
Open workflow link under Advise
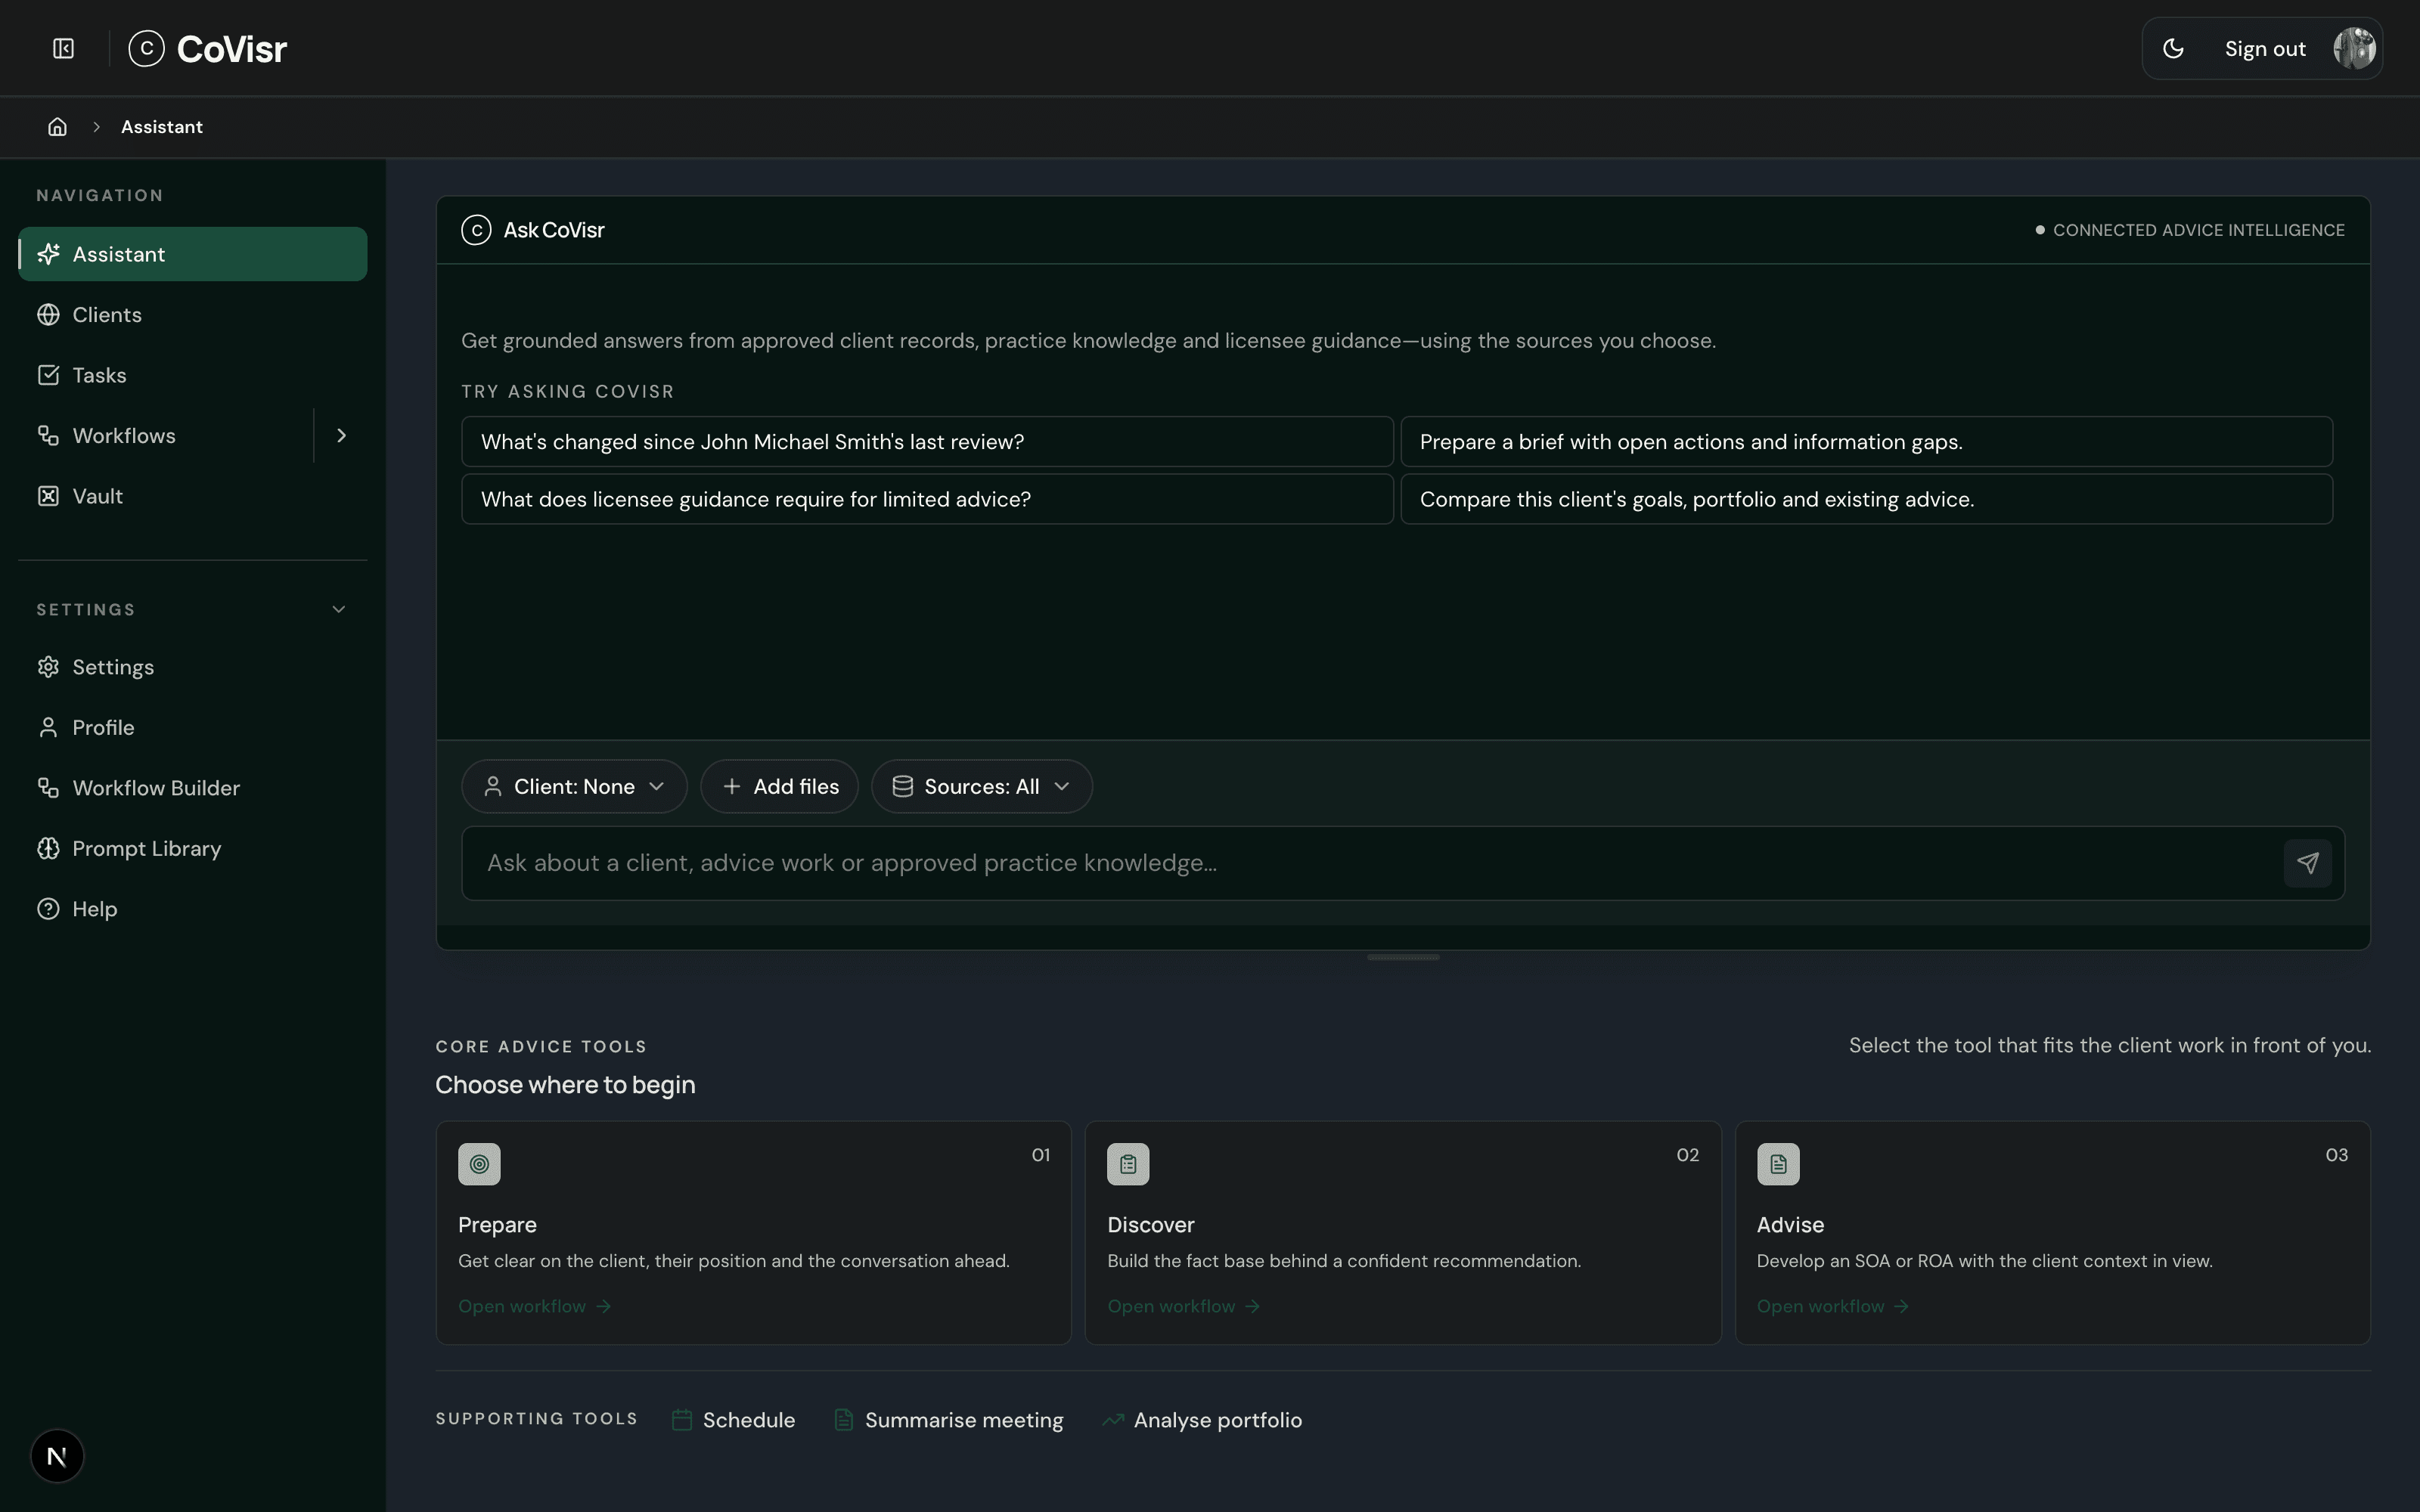coord(1833,1306)
